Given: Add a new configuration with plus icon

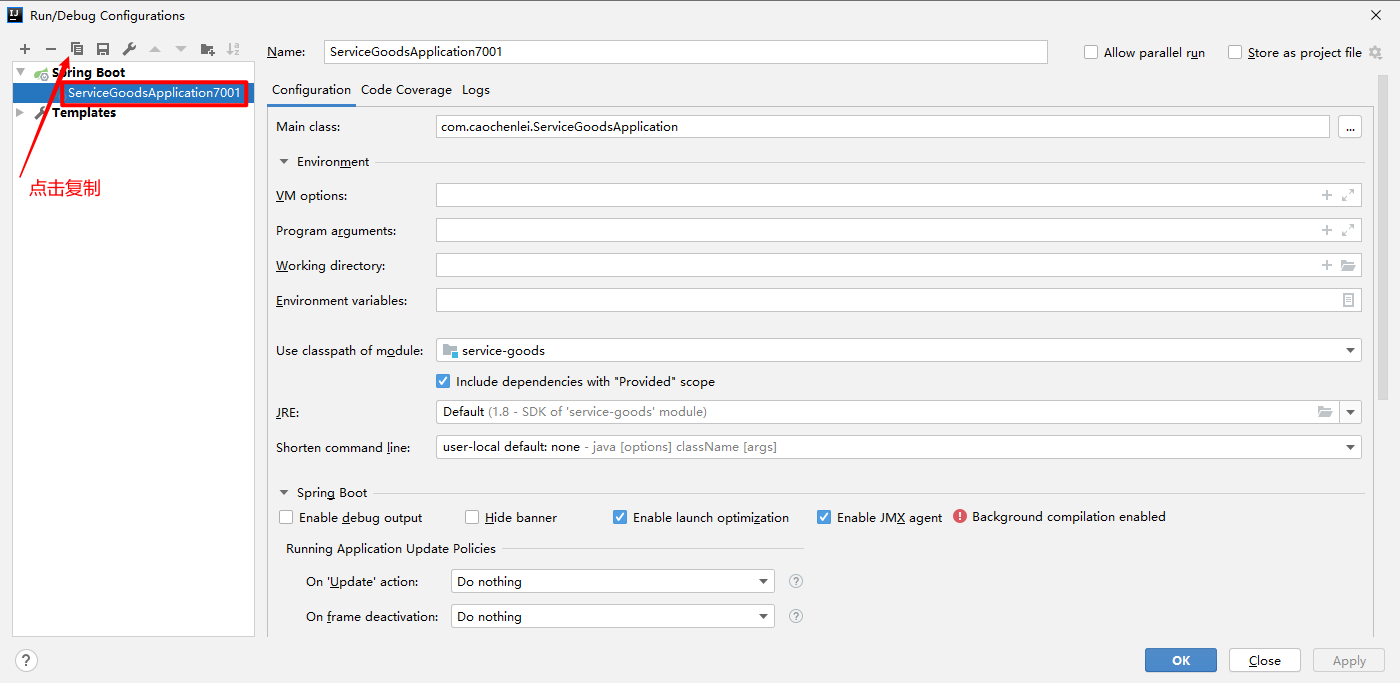Looking at the screenshot, I should pos(25,49).
